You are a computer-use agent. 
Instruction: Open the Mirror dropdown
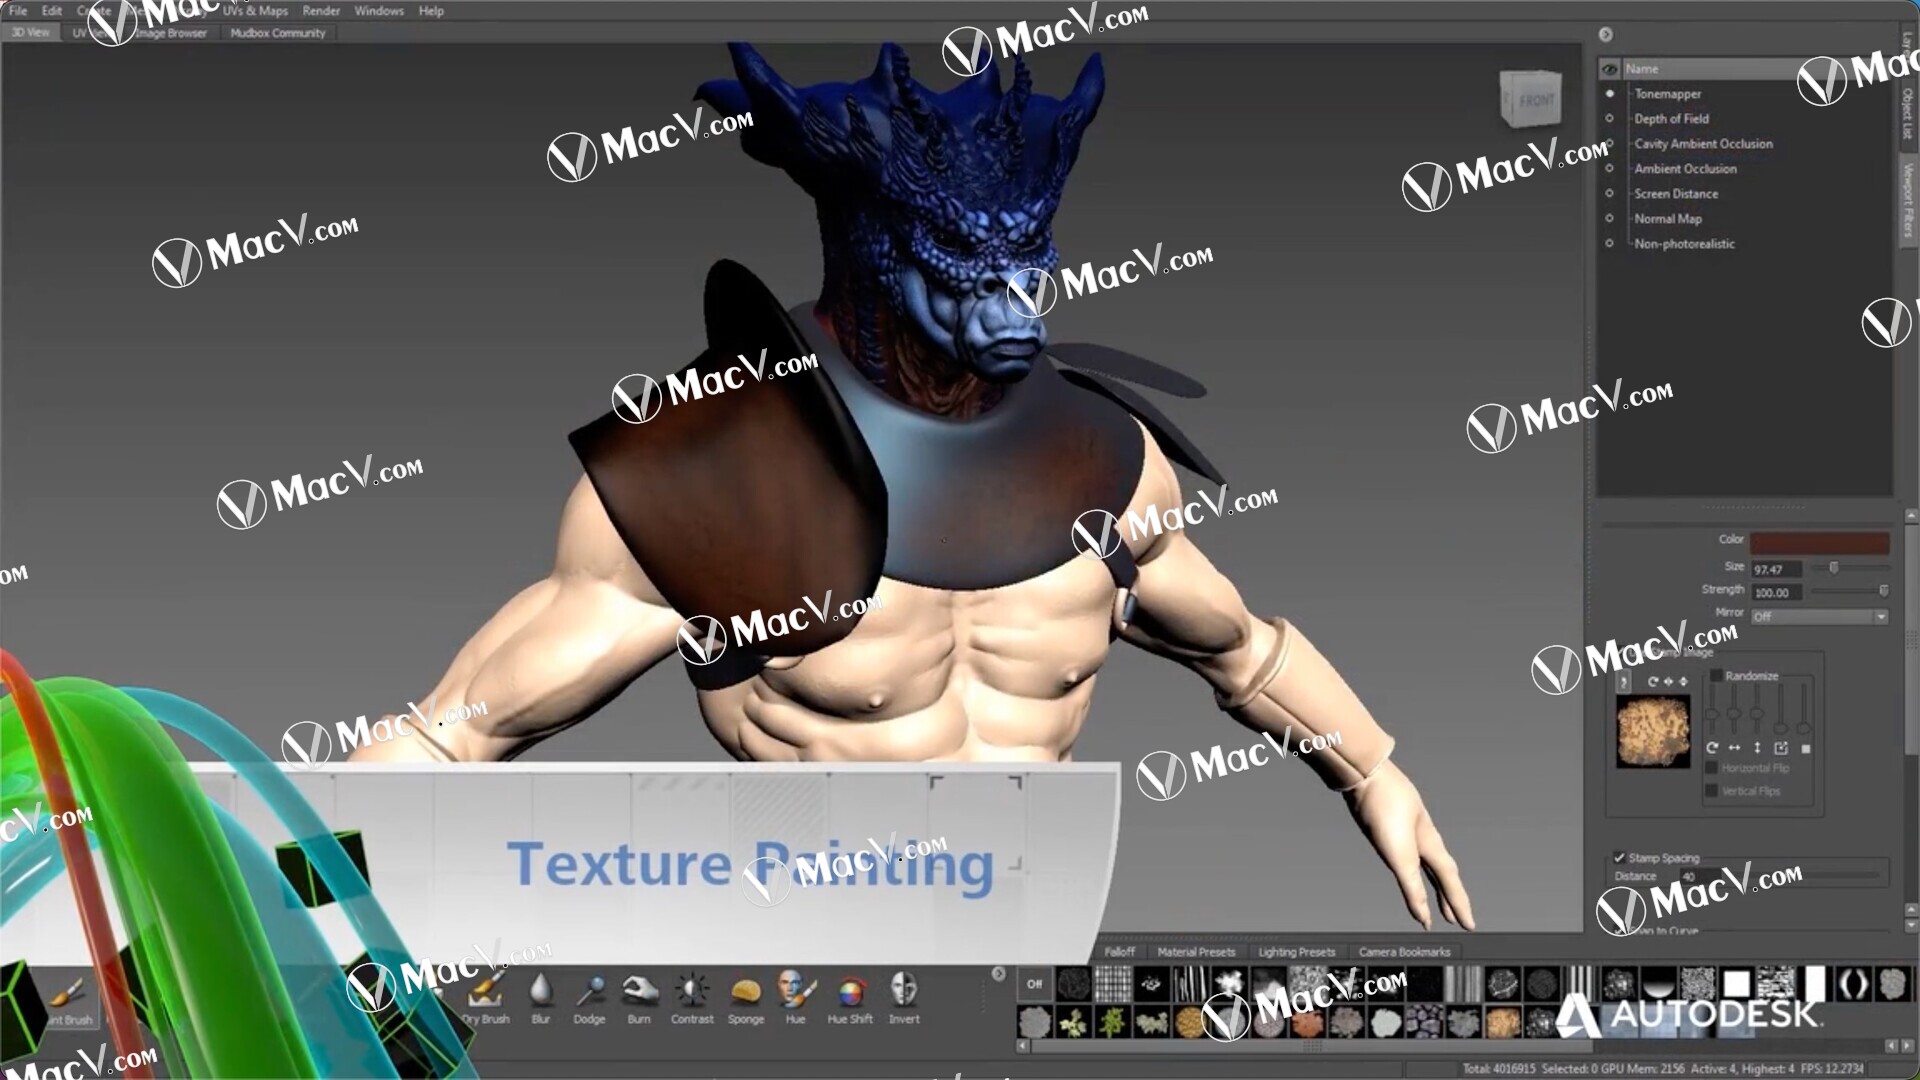tap(1819, 617)
